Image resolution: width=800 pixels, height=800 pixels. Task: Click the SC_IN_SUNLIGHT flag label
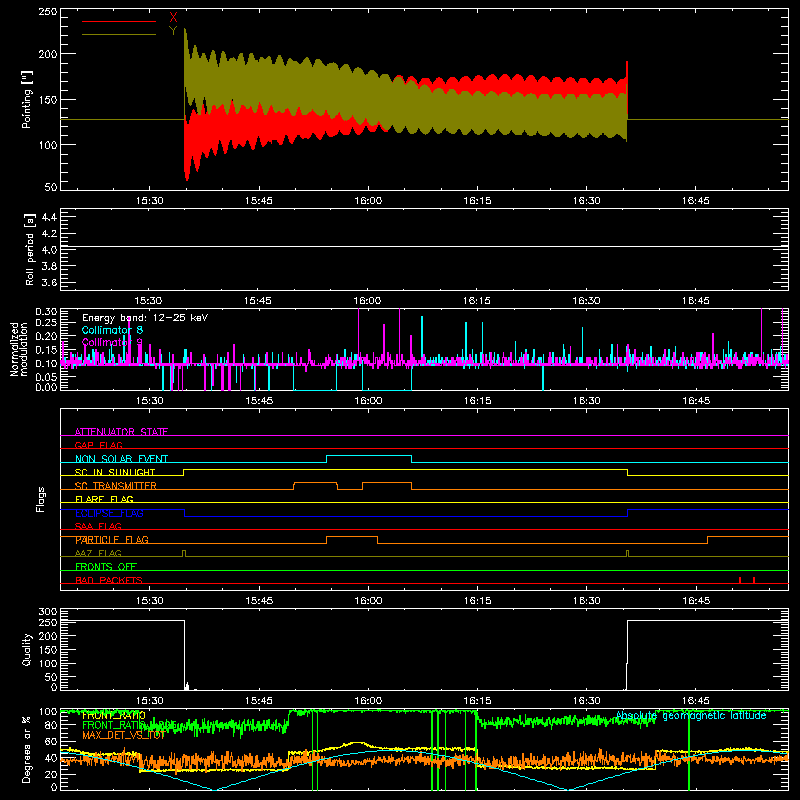(115, 472)
